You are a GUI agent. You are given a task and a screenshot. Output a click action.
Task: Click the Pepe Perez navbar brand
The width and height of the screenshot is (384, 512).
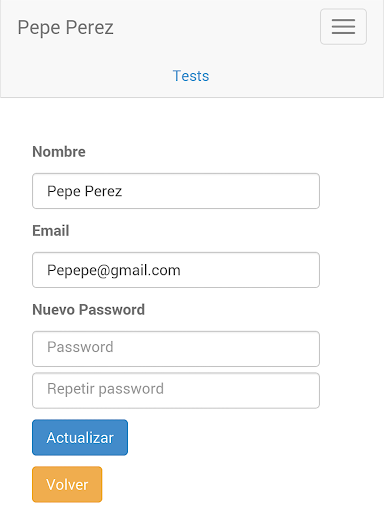coord(65,27)
